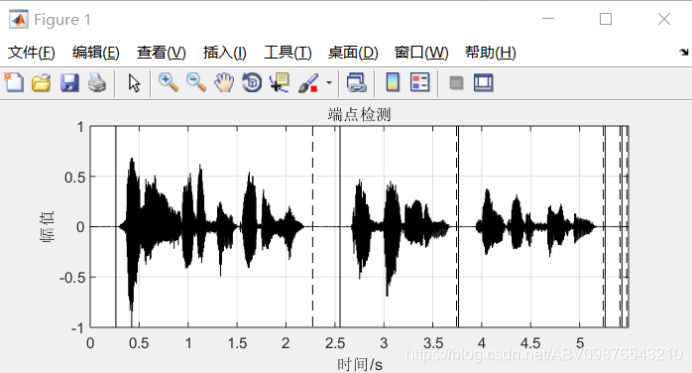The height and width of the screenshot is (373, 692).
Task: Open the 查看(V) menu
Action: coord(162,53)
